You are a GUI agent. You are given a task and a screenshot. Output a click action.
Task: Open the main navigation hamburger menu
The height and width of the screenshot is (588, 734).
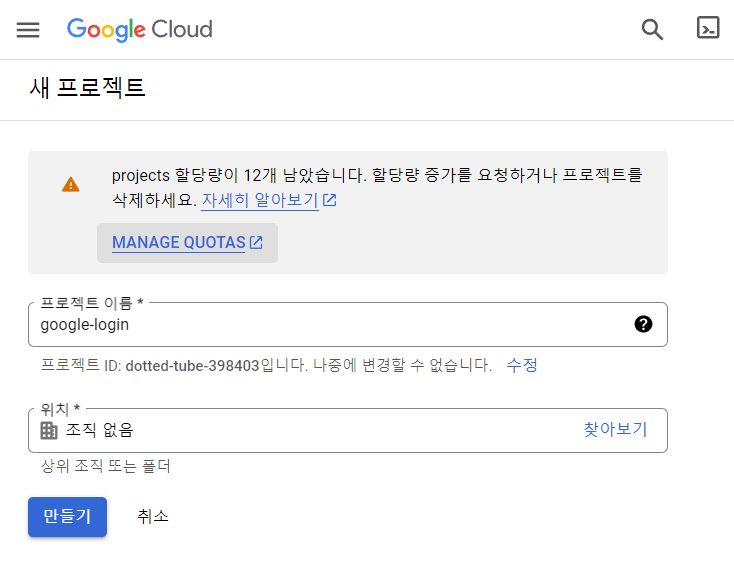point(28,29)
